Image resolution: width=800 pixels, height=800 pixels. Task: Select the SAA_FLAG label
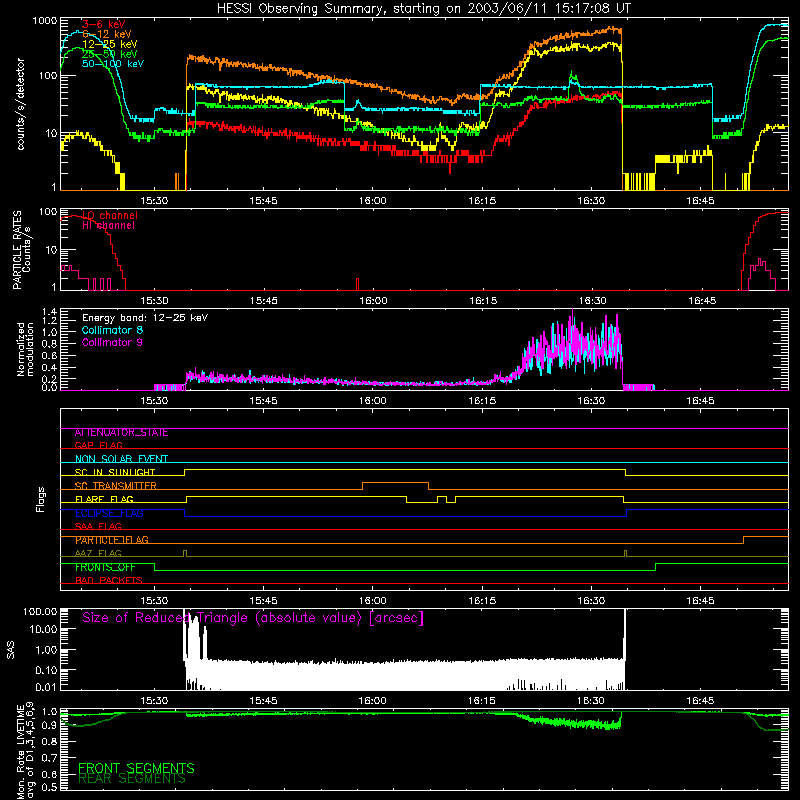[x=98, y=527]
